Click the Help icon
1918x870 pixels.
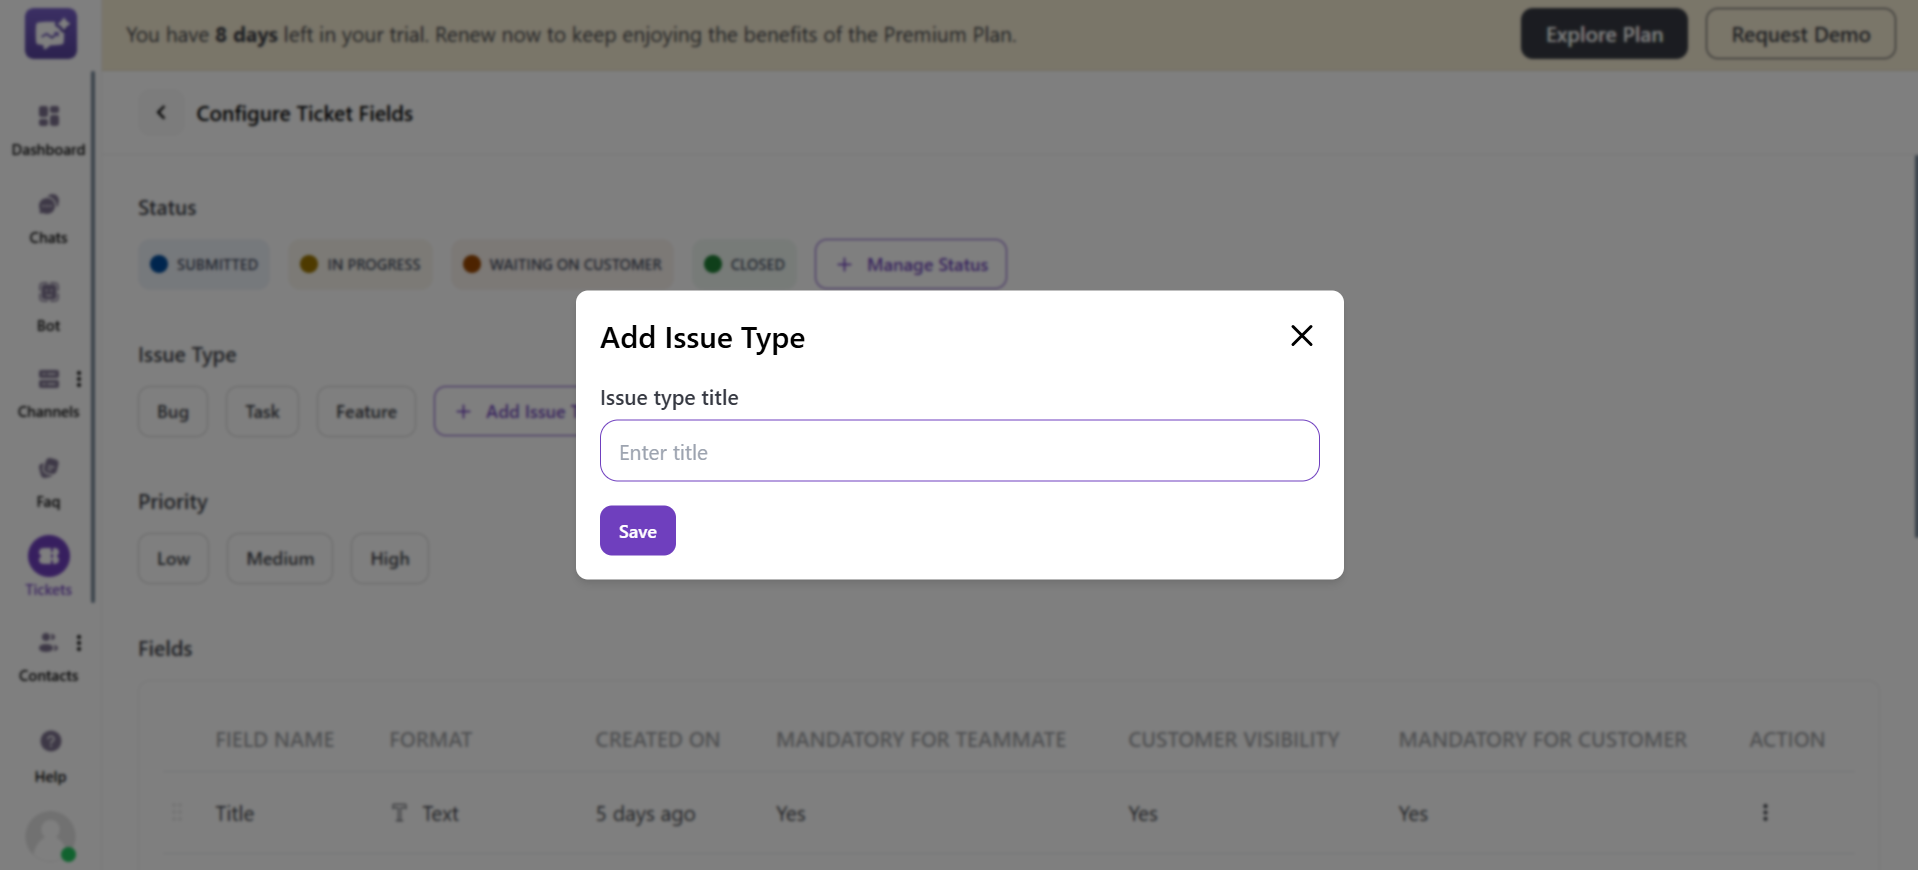(x=49, y=752)
